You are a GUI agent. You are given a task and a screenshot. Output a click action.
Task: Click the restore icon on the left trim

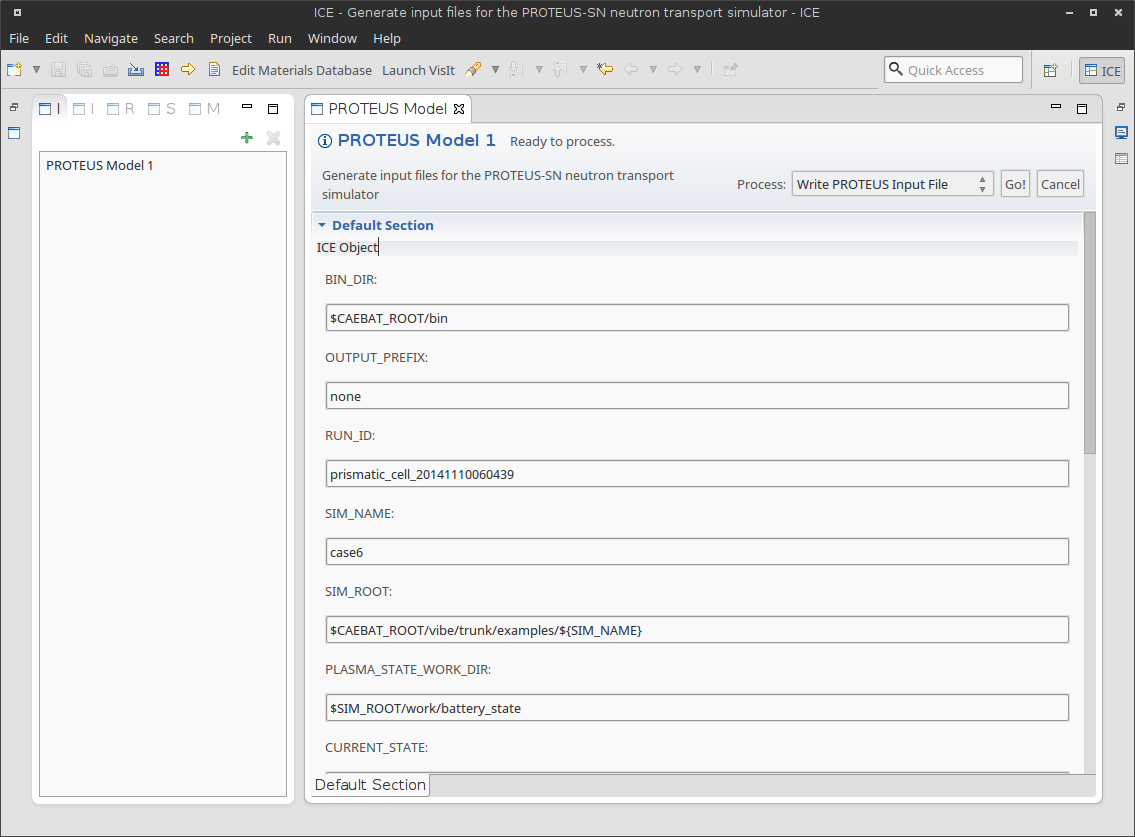pos(14,107)
